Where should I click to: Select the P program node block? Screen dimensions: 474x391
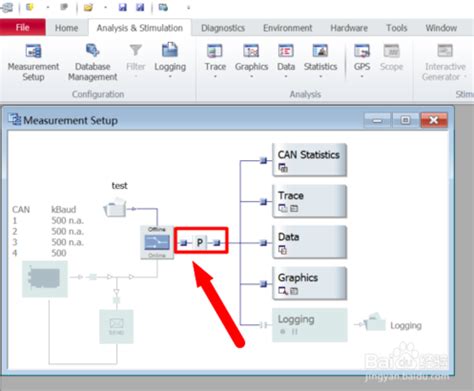(x=200, y=242)
